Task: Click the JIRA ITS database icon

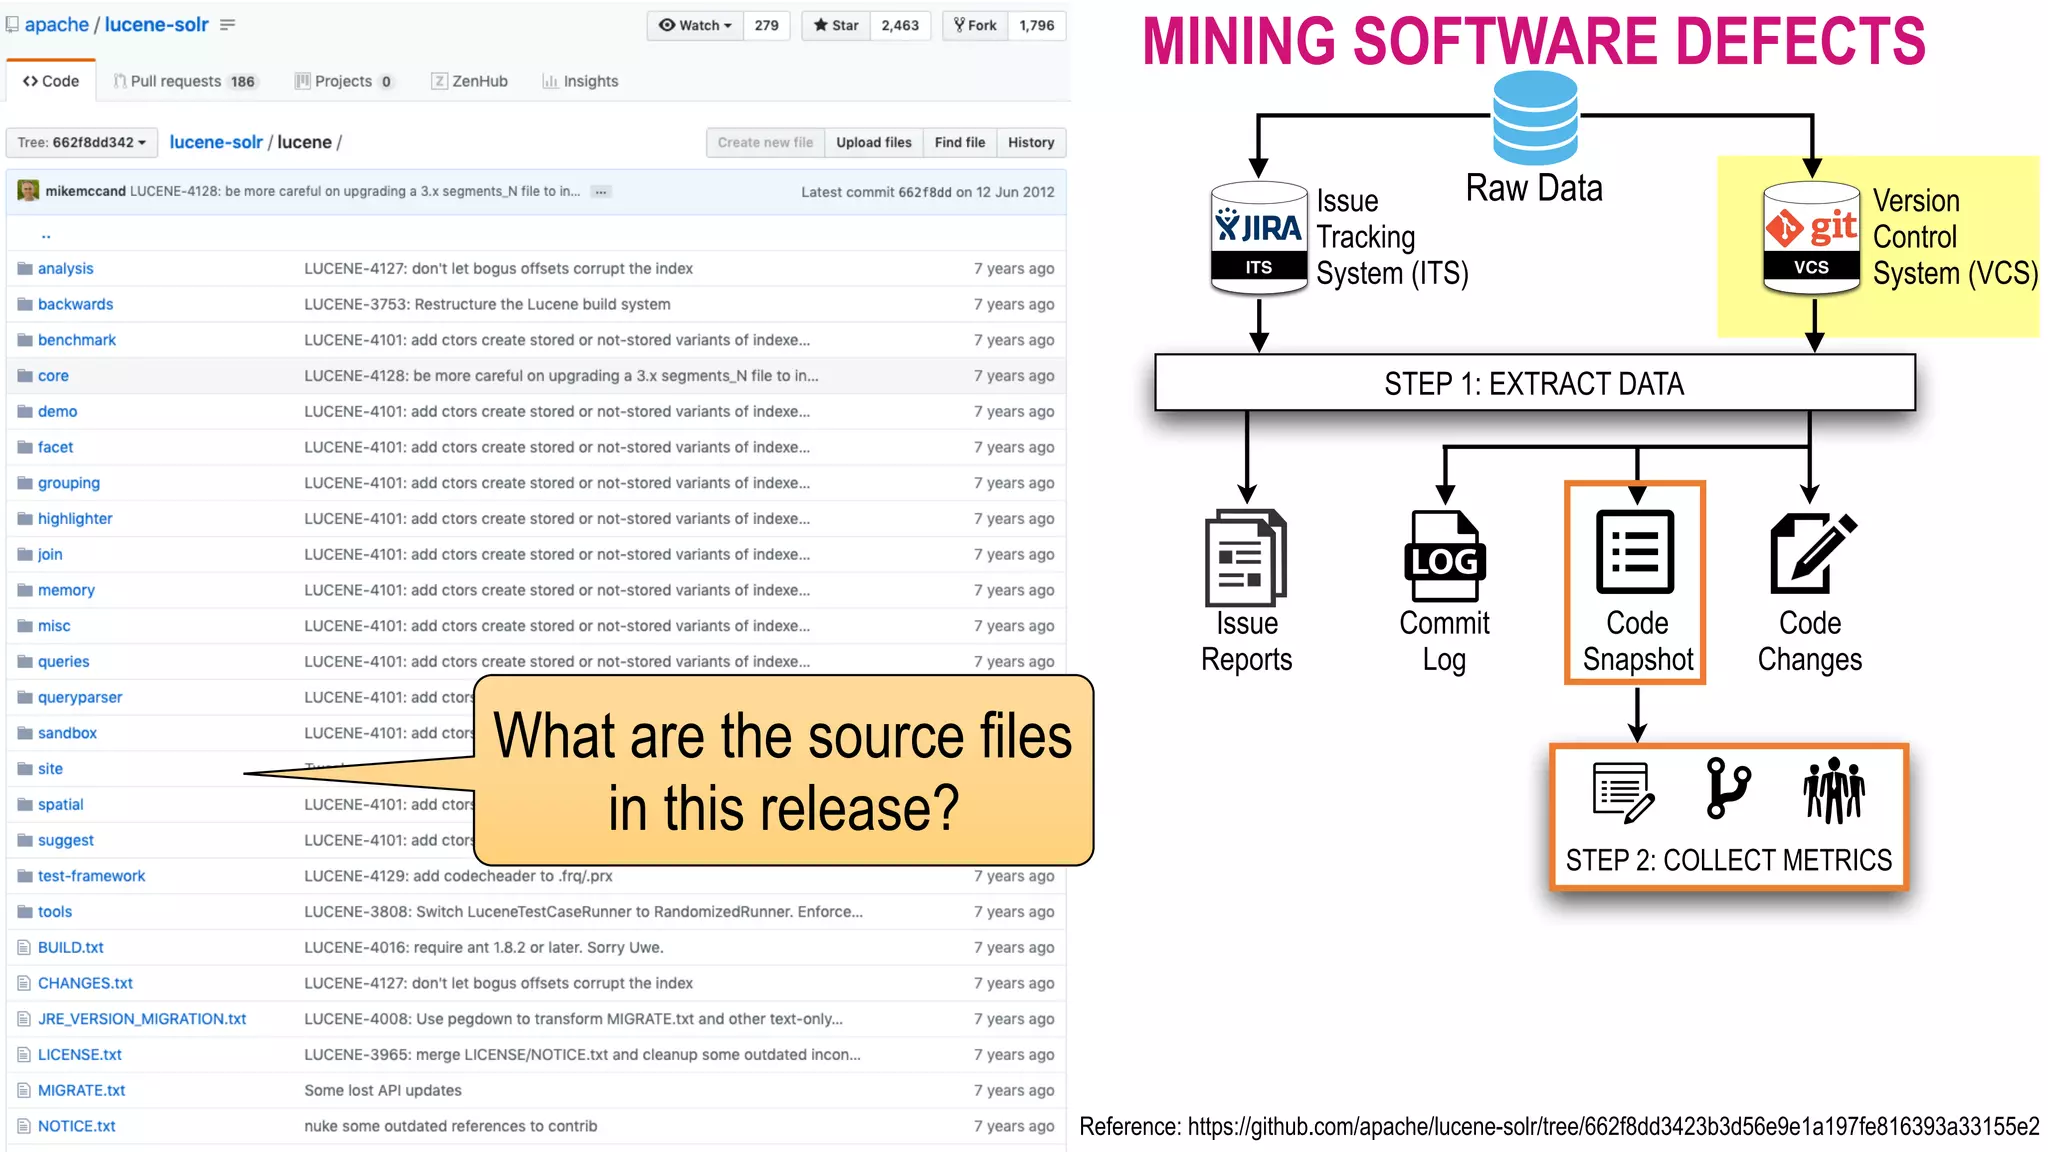Action: click(1259, 238)
